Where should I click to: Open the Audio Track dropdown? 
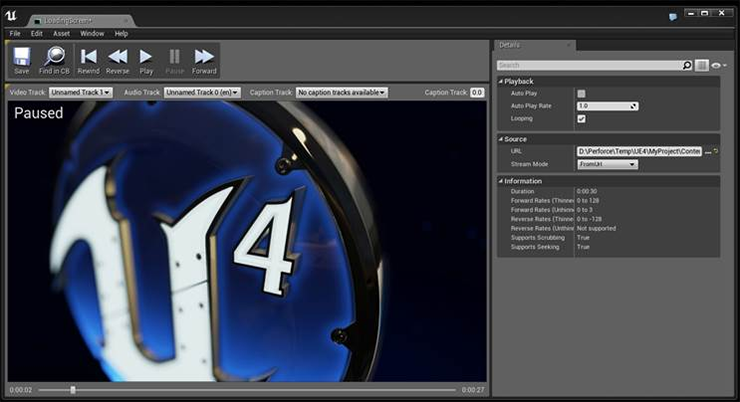pos(202,92)
